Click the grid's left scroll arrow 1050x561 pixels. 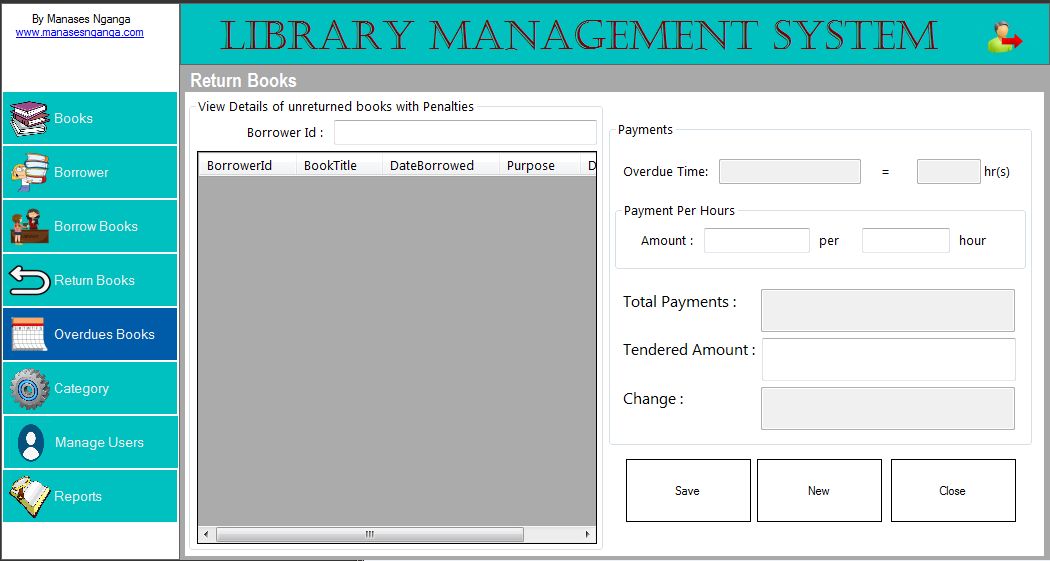point(206,534)
